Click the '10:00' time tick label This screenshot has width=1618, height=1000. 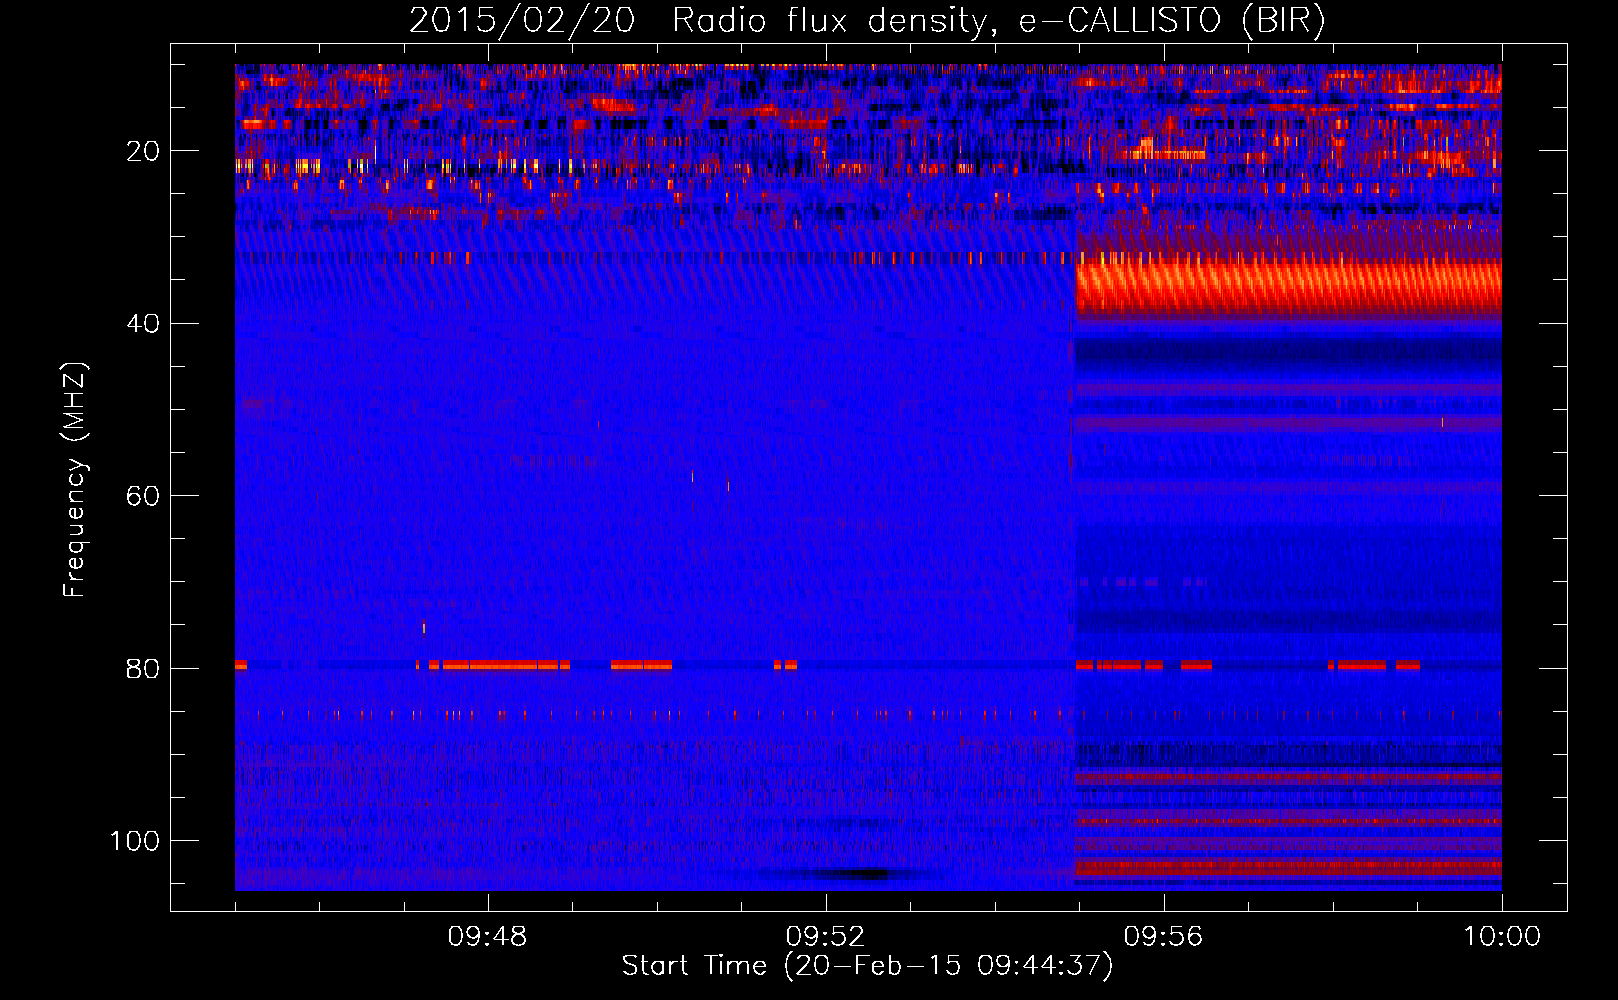pos(1501,937)
